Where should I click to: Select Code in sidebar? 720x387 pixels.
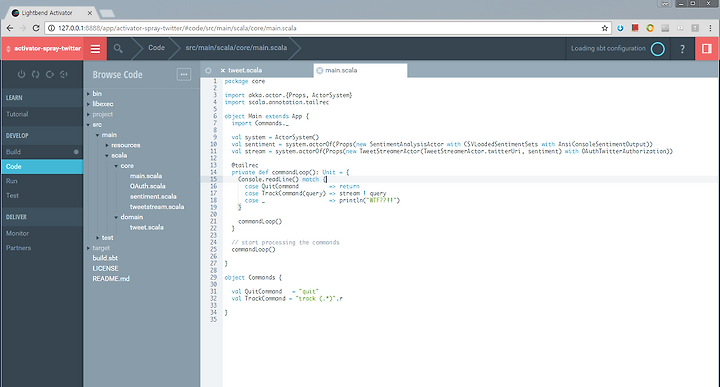[x=42, y=167]
